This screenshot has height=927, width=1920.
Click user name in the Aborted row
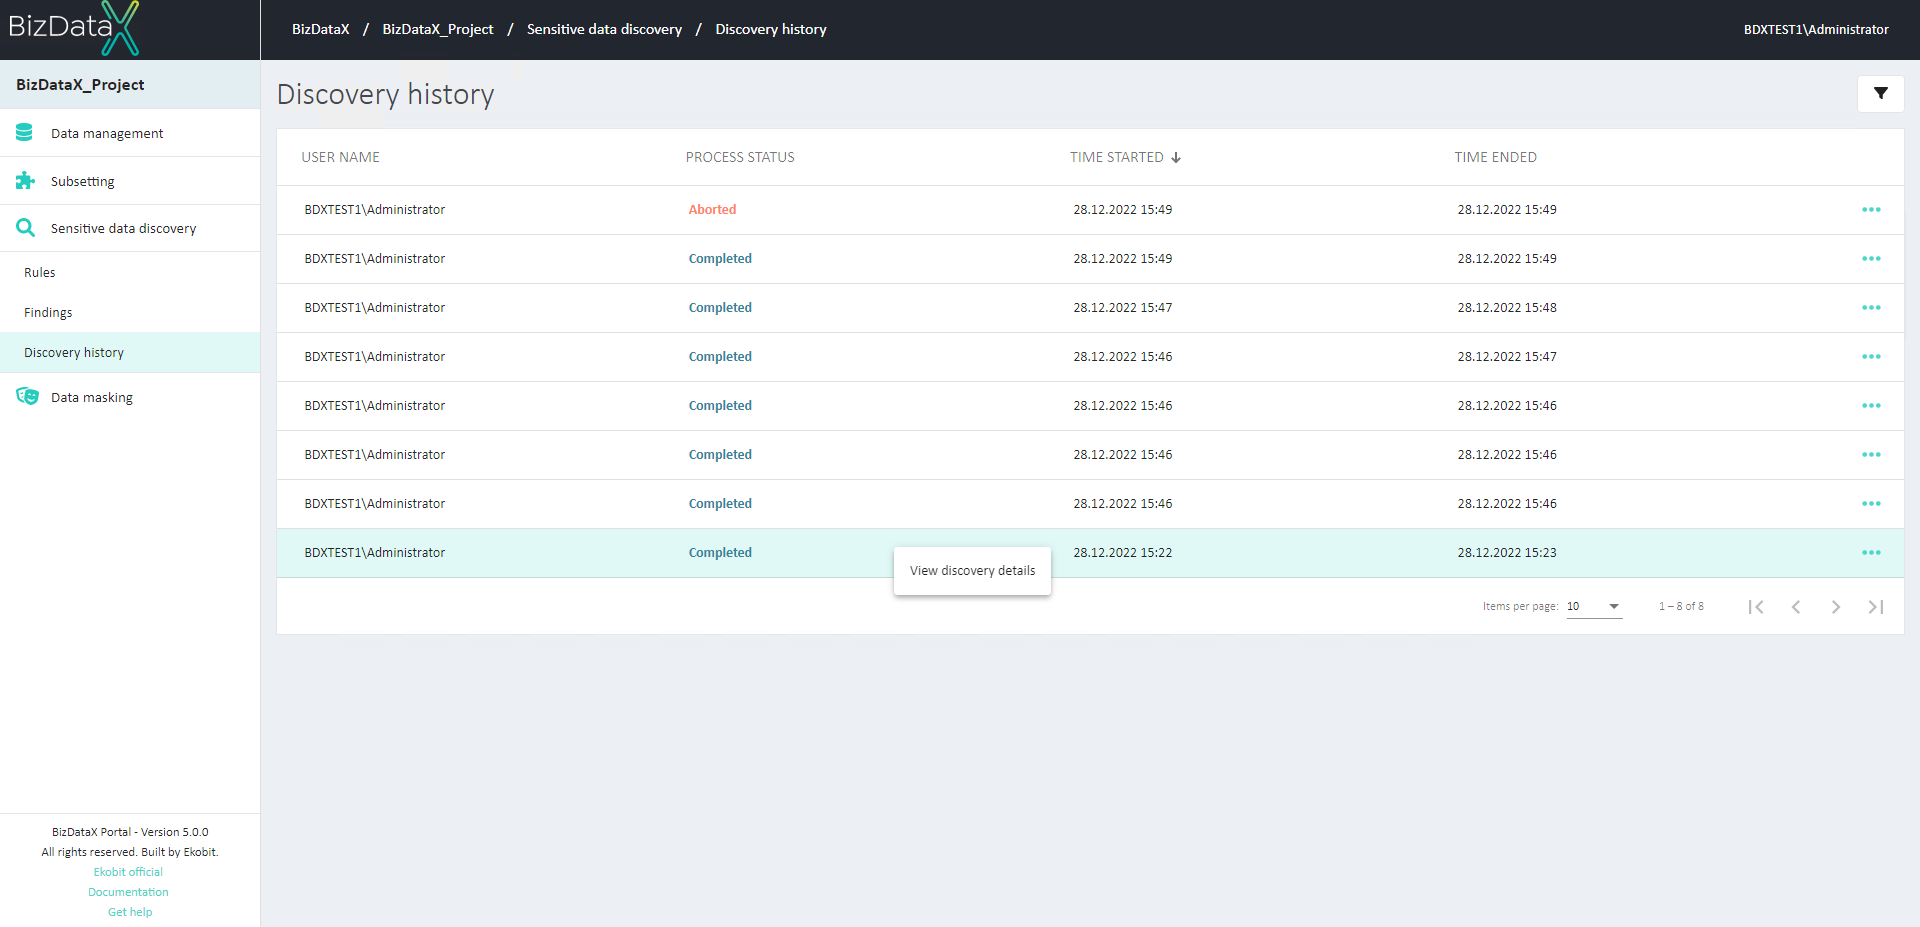(375, 210)
